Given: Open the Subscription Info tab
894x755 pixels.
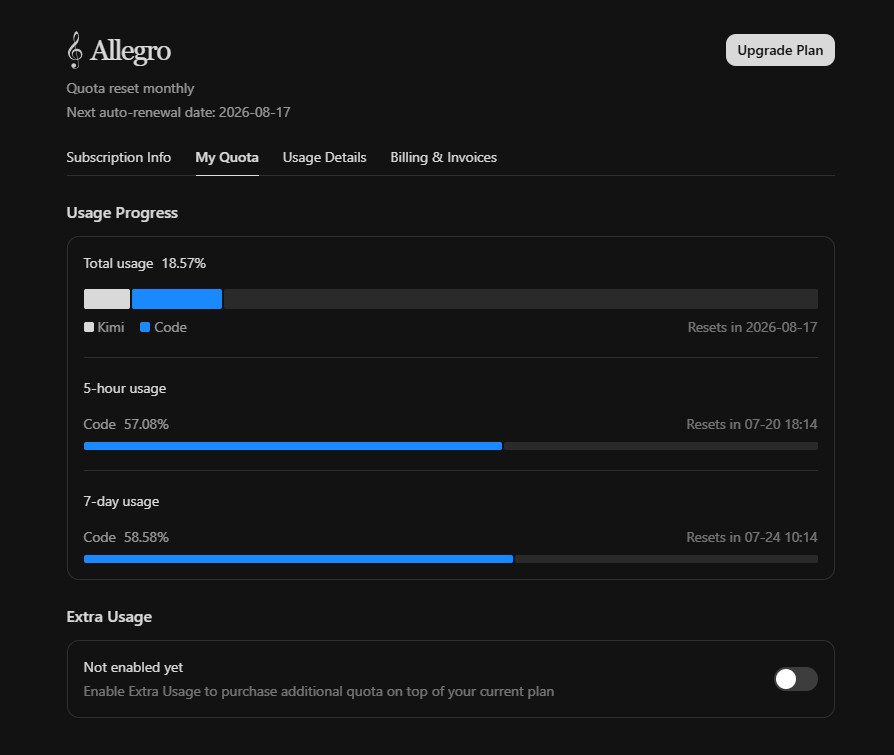Looking at the screenshot, I should [x=119, y=157].
